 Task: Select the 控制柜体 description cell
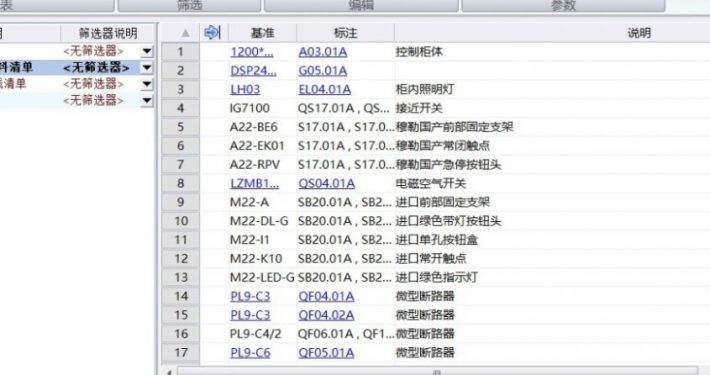(419, 52)
